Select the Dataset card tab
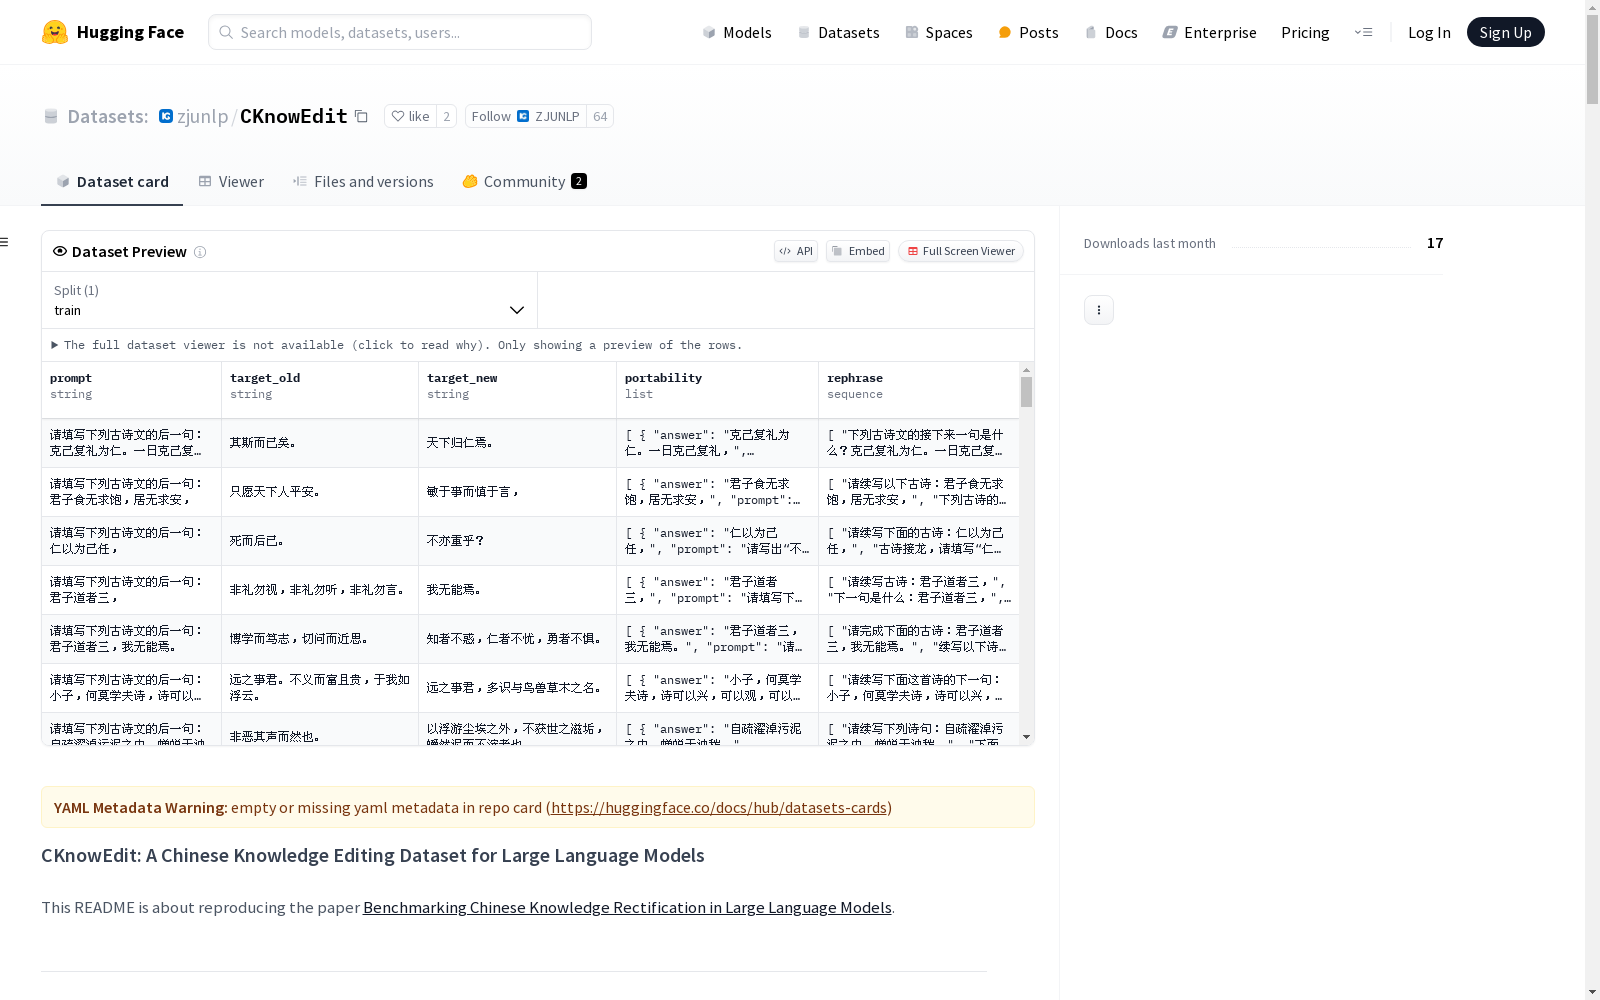 point(112,181)
